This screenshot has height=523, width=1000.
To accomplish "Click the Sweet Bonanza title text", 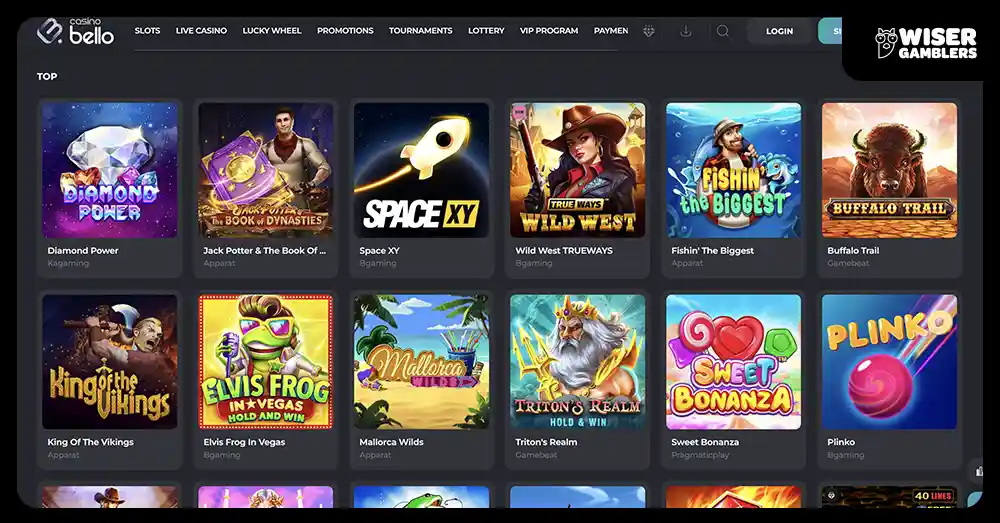I will 705,442.
